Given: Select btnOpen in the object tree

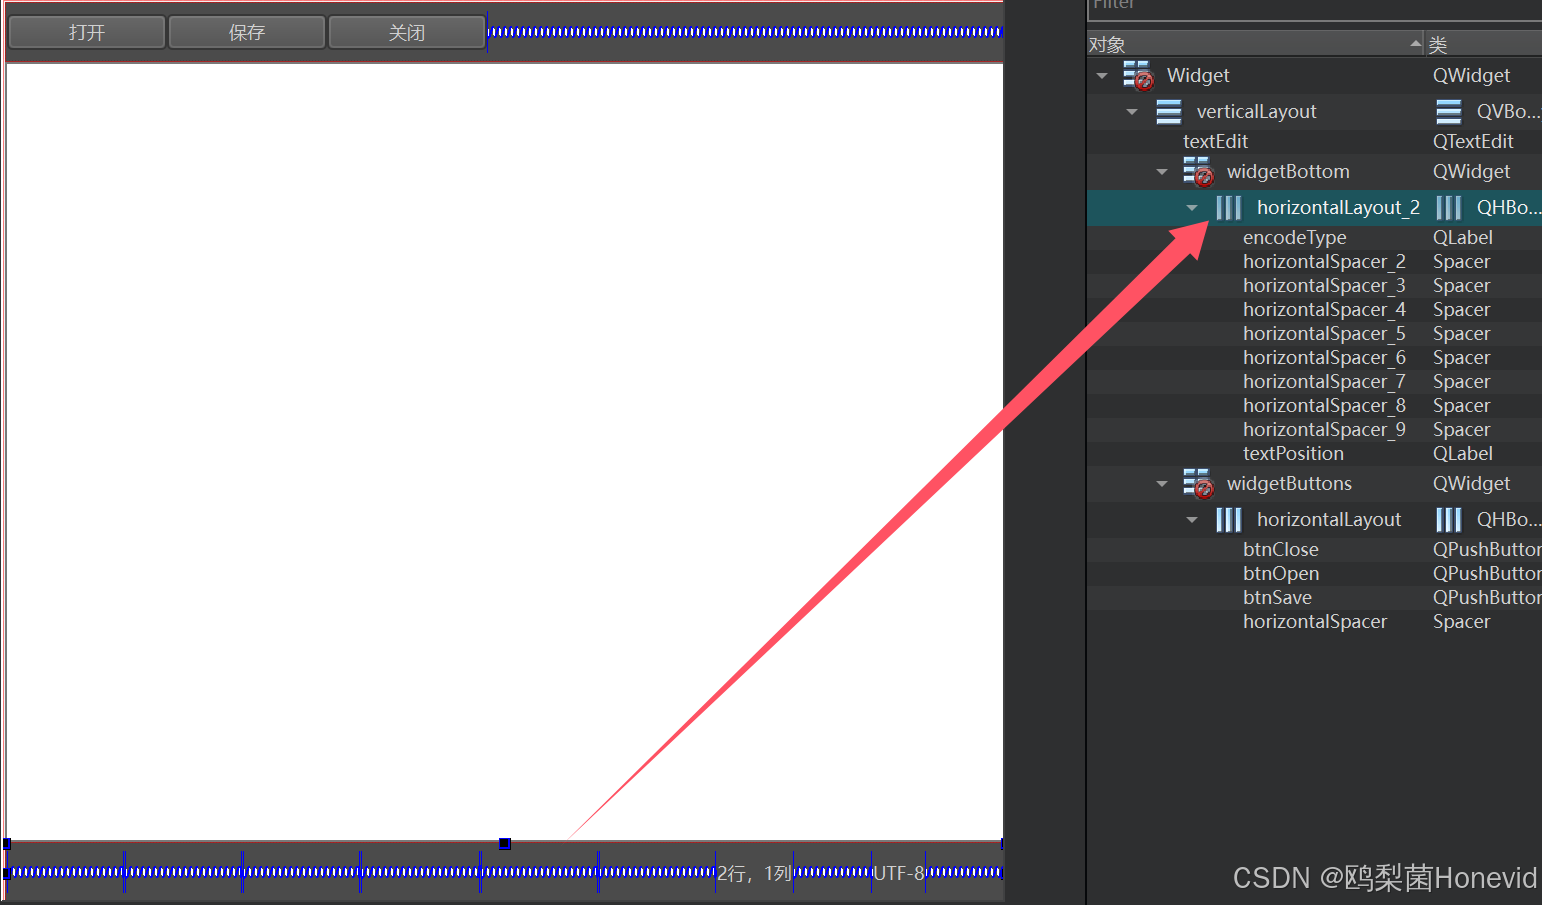Looking at the screenshot, I should pos(1281,574).
